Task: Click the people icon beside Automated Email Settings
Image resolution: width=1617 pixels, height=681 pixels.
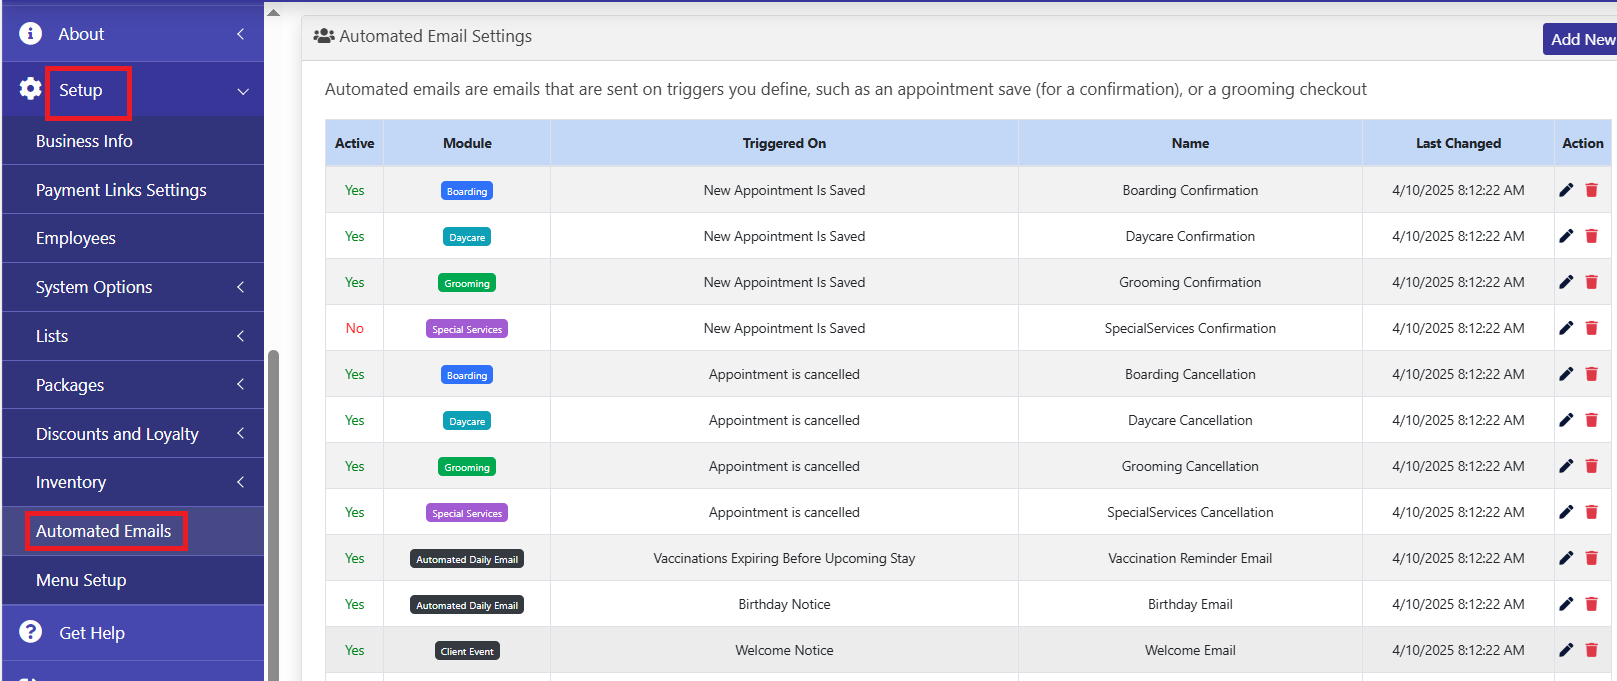Action: click(324, 36)
